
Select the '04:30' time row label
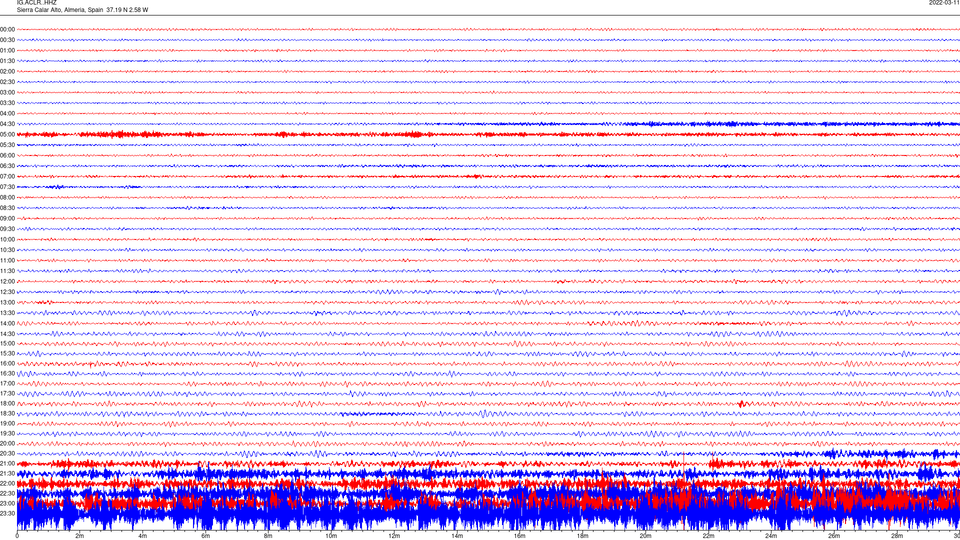tap(7, 124)
